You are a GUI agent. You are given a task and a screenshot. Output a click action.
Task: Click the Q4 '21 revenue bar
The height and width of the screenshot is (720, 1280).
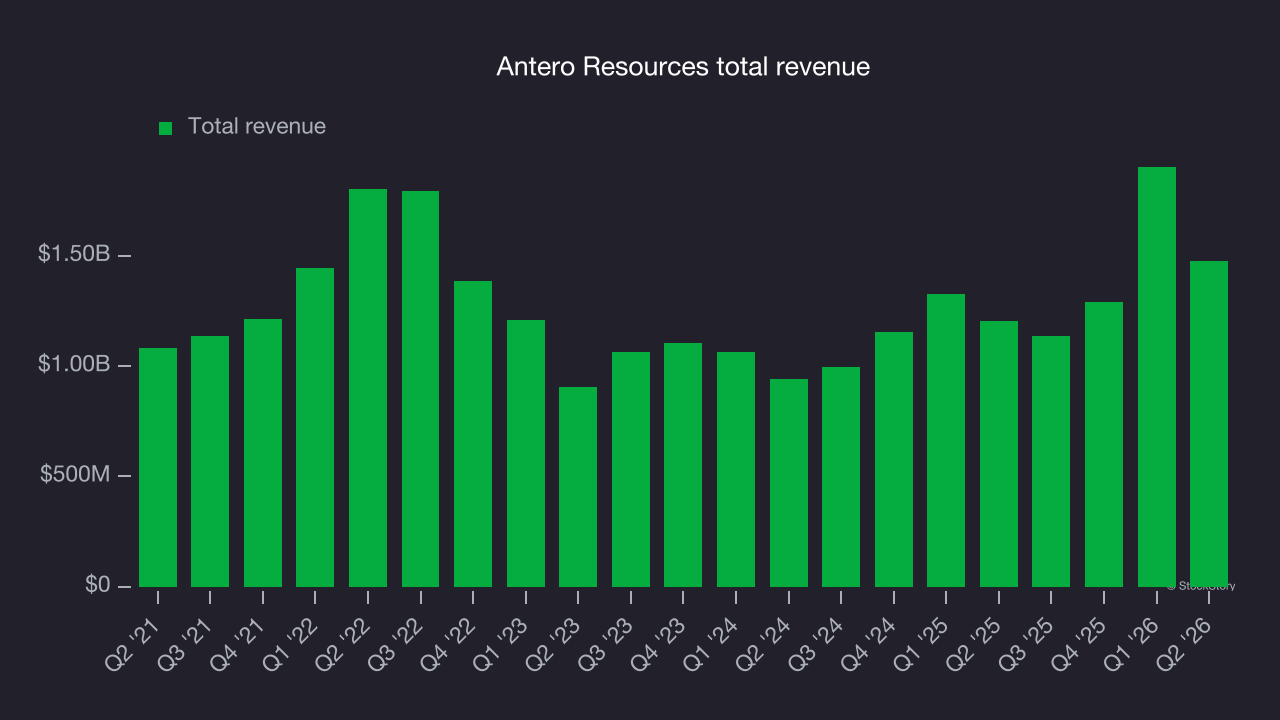pos(263,453)
